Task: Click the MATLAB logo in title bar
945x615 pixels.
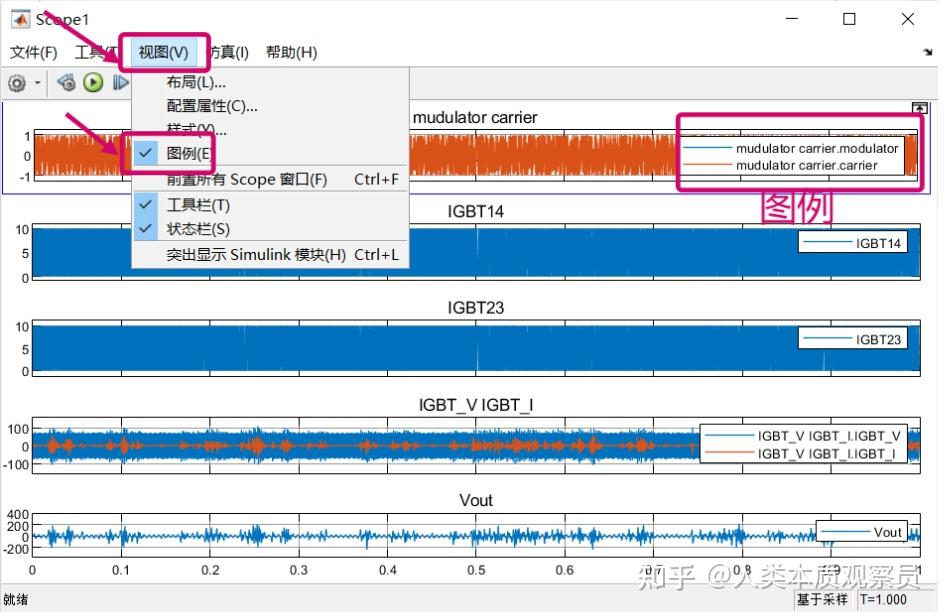Action: pyautogui.click(x=20, y=19)
